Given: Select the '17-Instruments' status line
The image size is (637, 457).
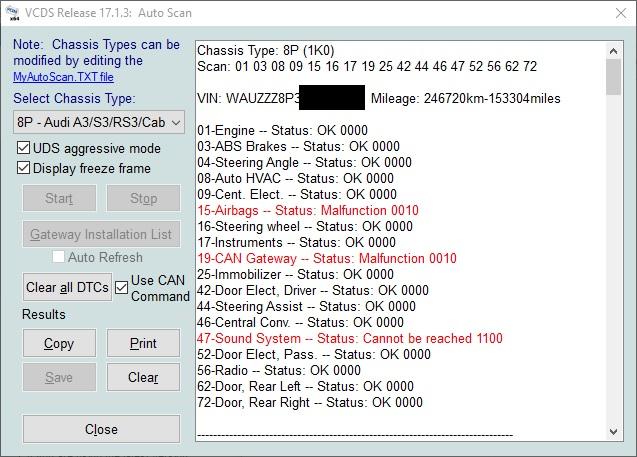Looking at the screenshot, I should coord(296,243).
